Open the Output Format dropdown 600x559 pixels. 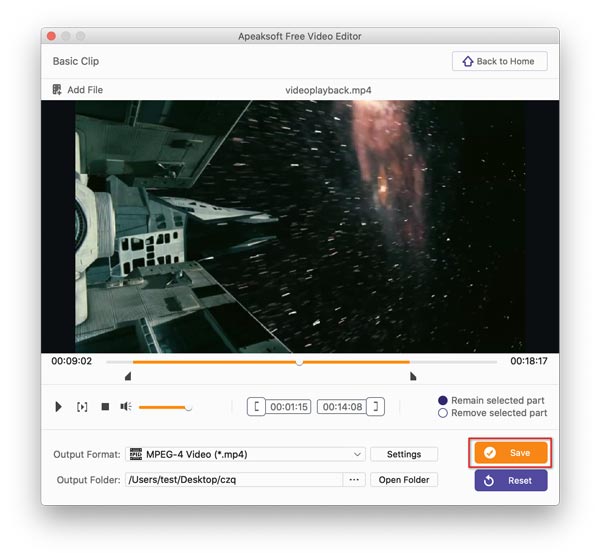click(x=245, y=454)
